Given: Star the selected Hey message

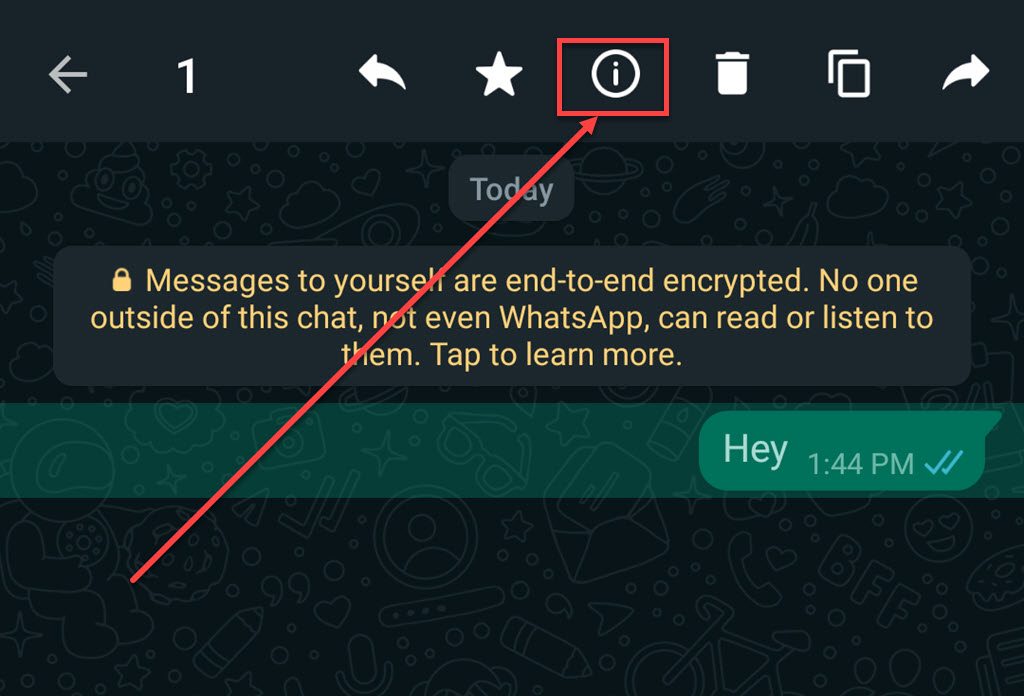Looking at the screenshot, I should tap(499, 74).
